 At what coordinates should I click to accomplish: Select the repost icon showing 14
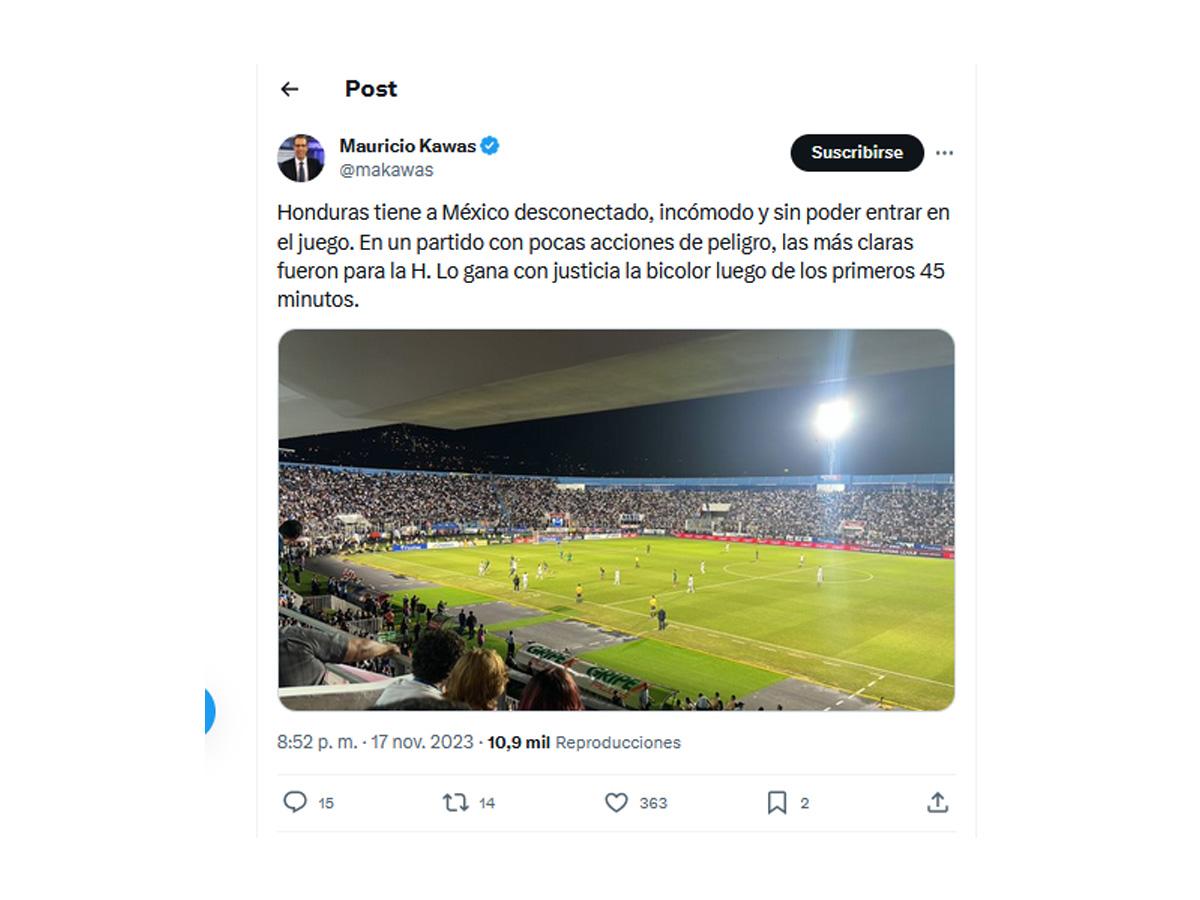tap(458, 802)
